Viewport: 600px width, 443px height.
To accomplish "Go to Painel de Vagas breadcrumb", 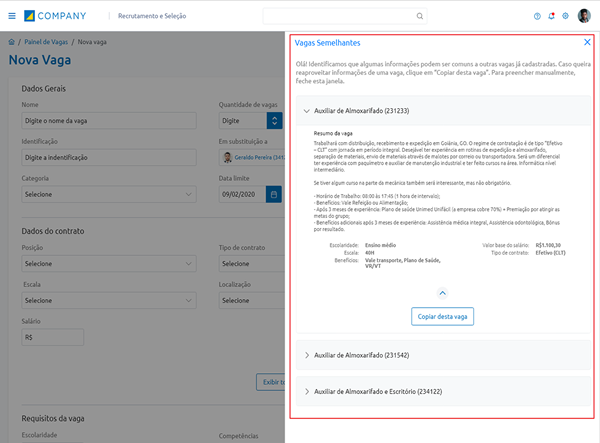I will pyautogui.click(x=47, y=42).
